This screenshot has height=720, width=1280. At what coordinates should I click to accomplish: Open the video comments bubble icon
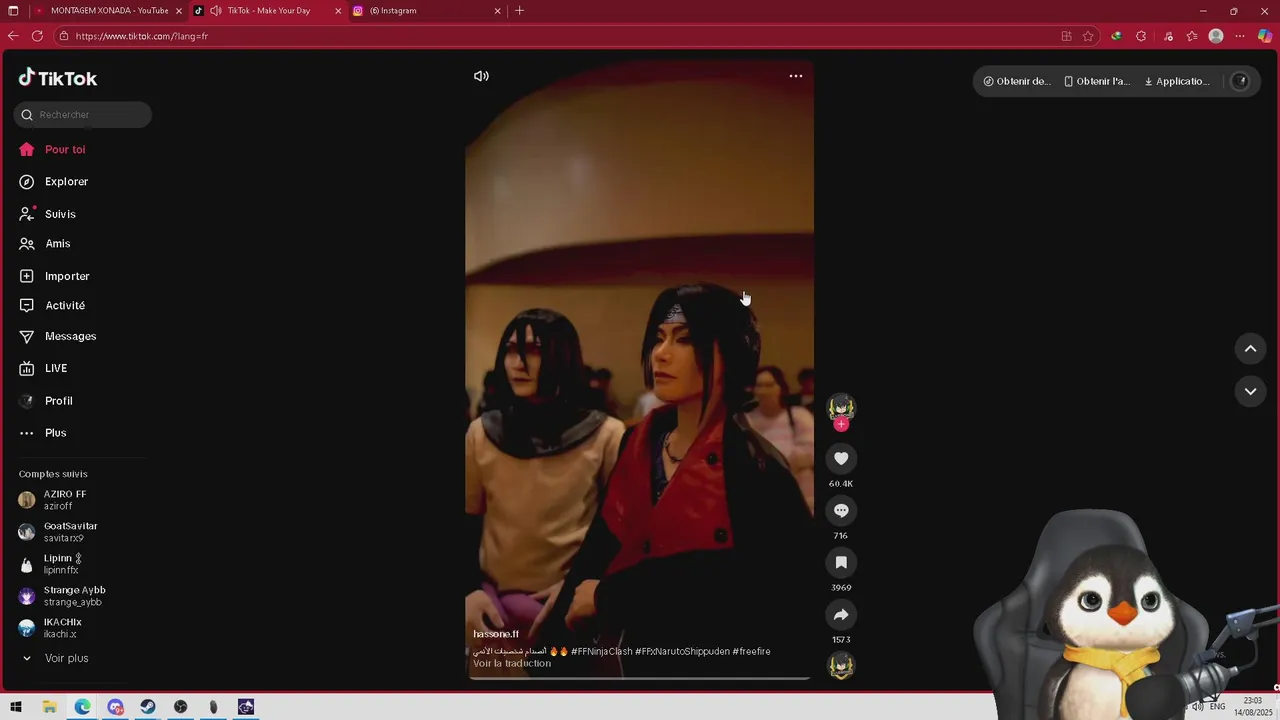tap(841, 511)
